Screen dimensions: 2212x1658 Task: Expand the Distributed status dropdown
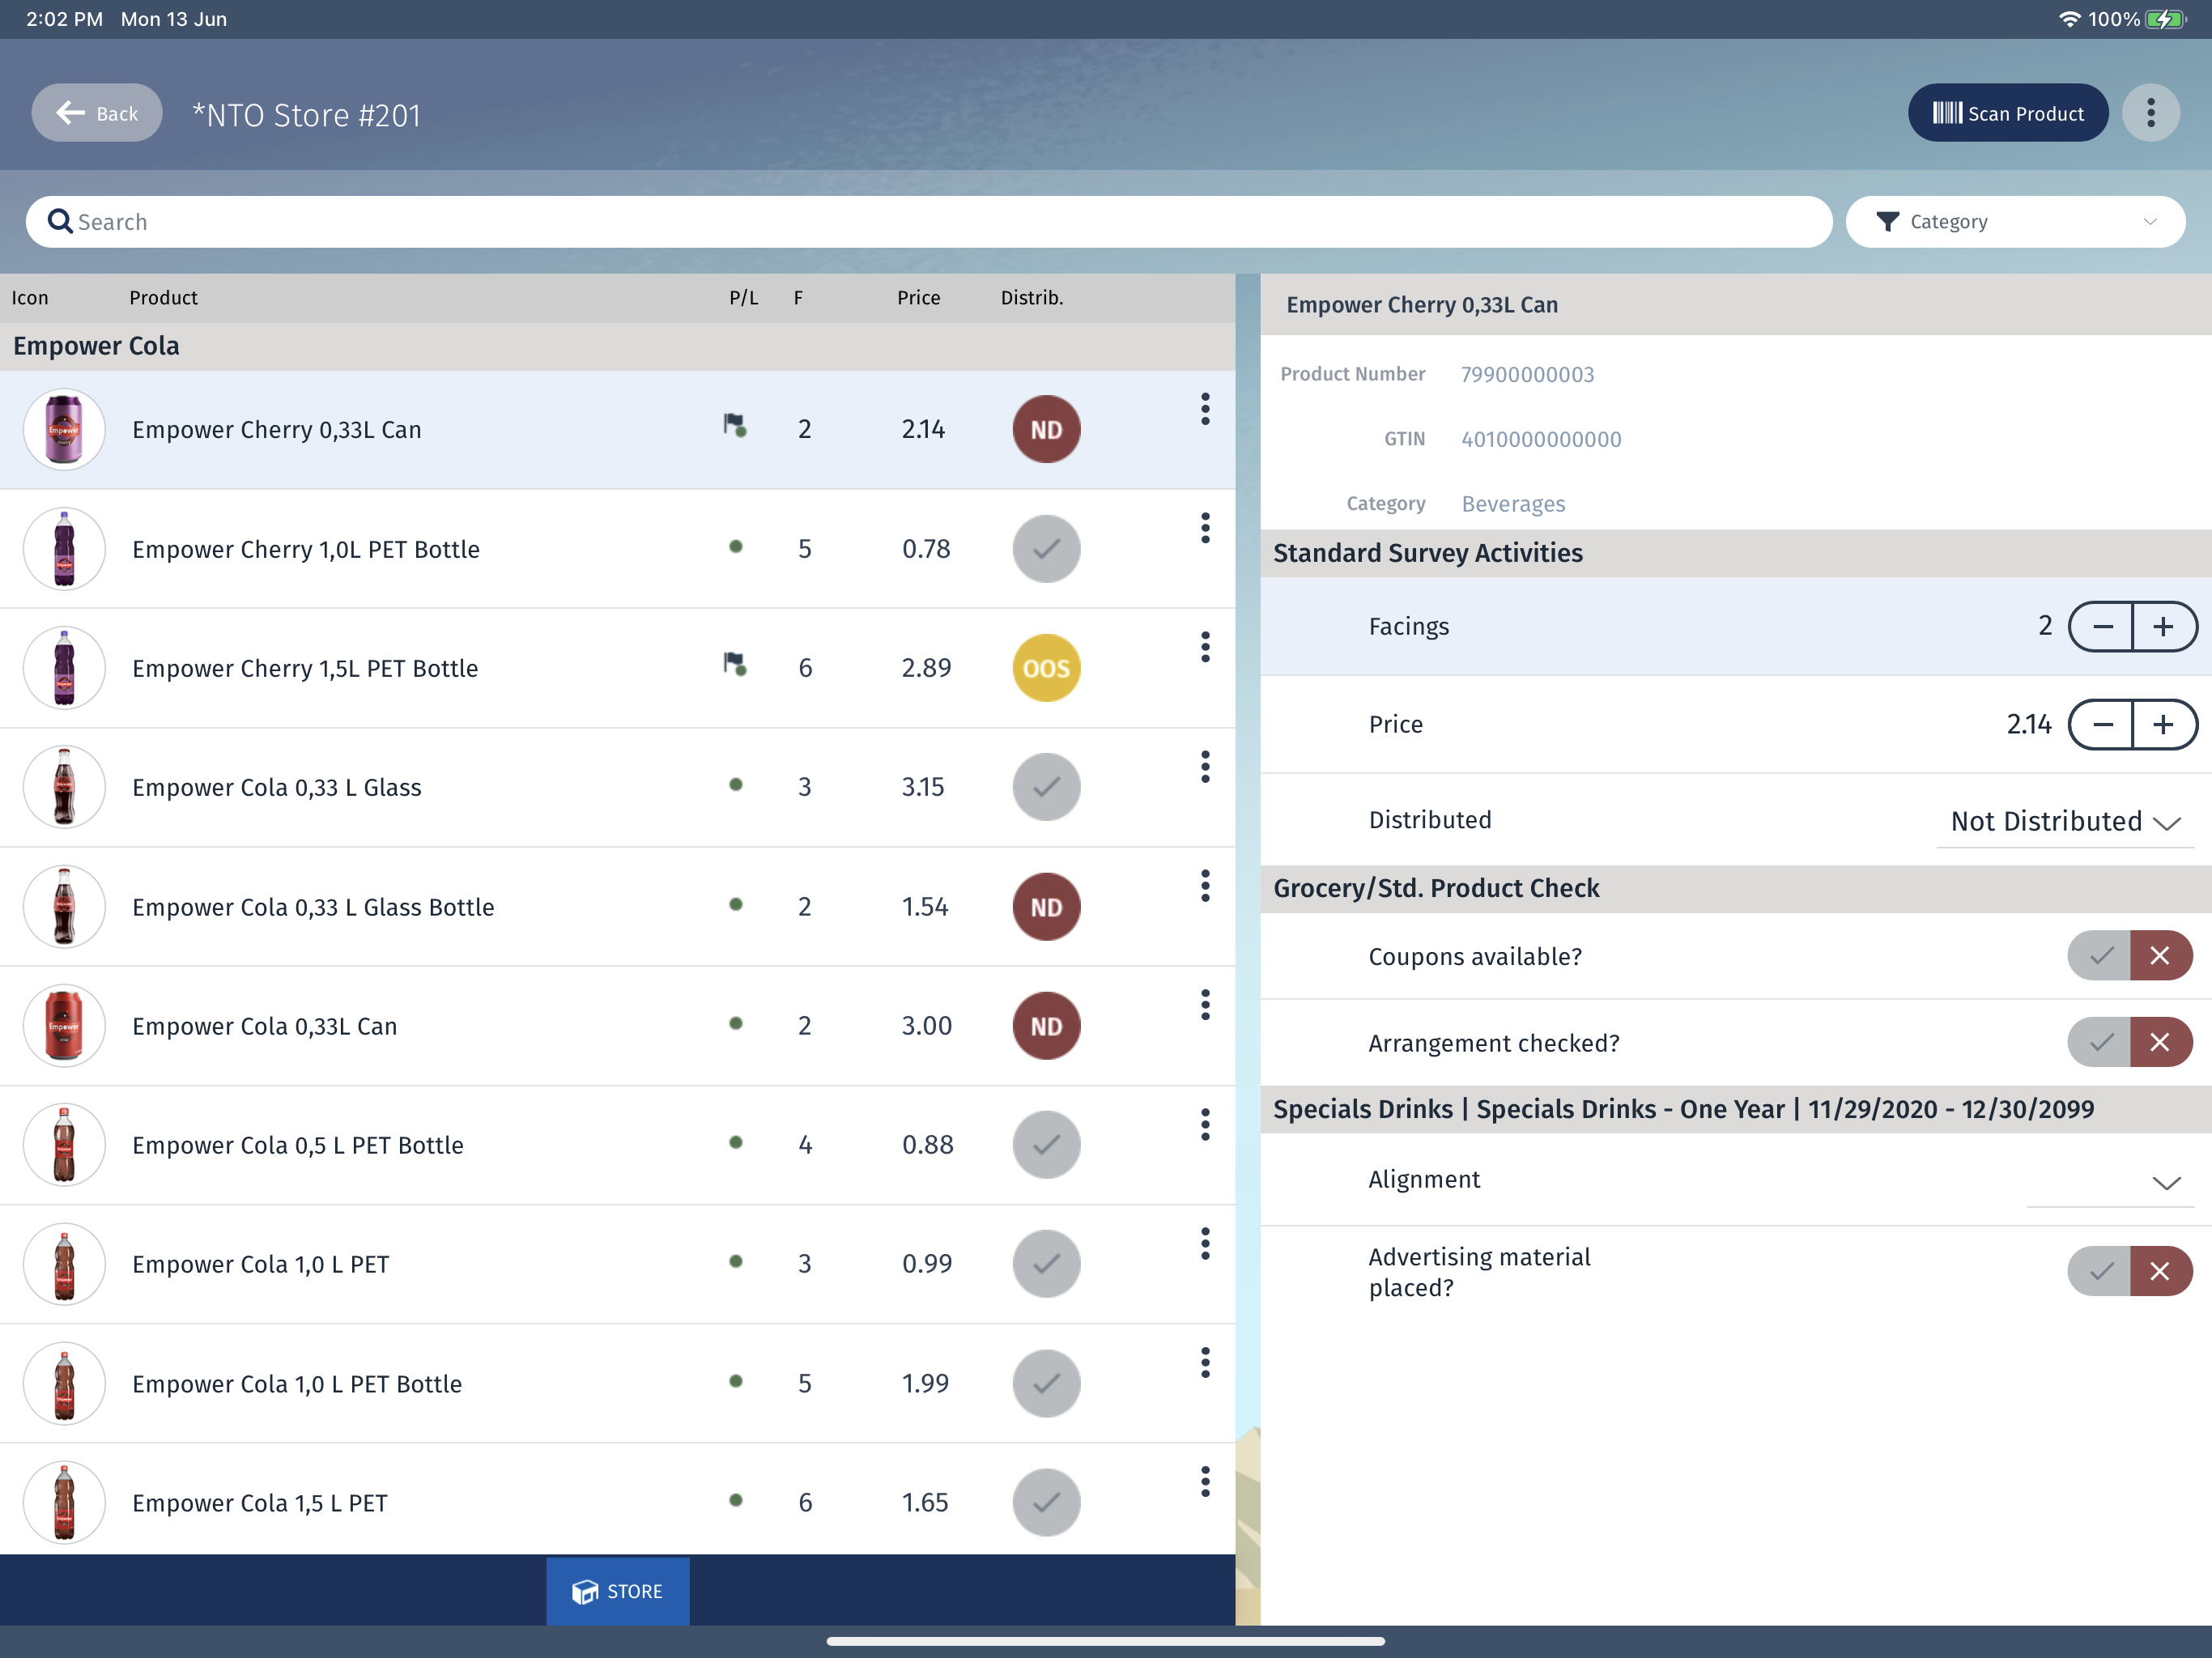point(2064,822)
